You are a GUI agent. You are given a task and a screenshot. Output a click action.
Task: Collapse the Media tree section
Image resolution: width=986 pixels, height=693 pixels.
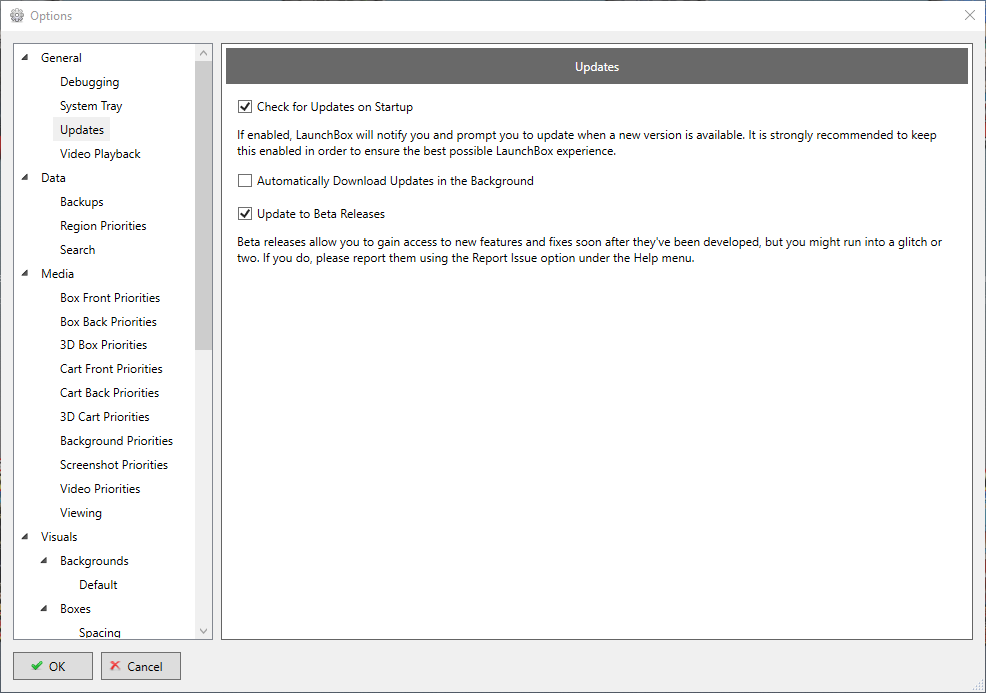(x=25, y=273)
